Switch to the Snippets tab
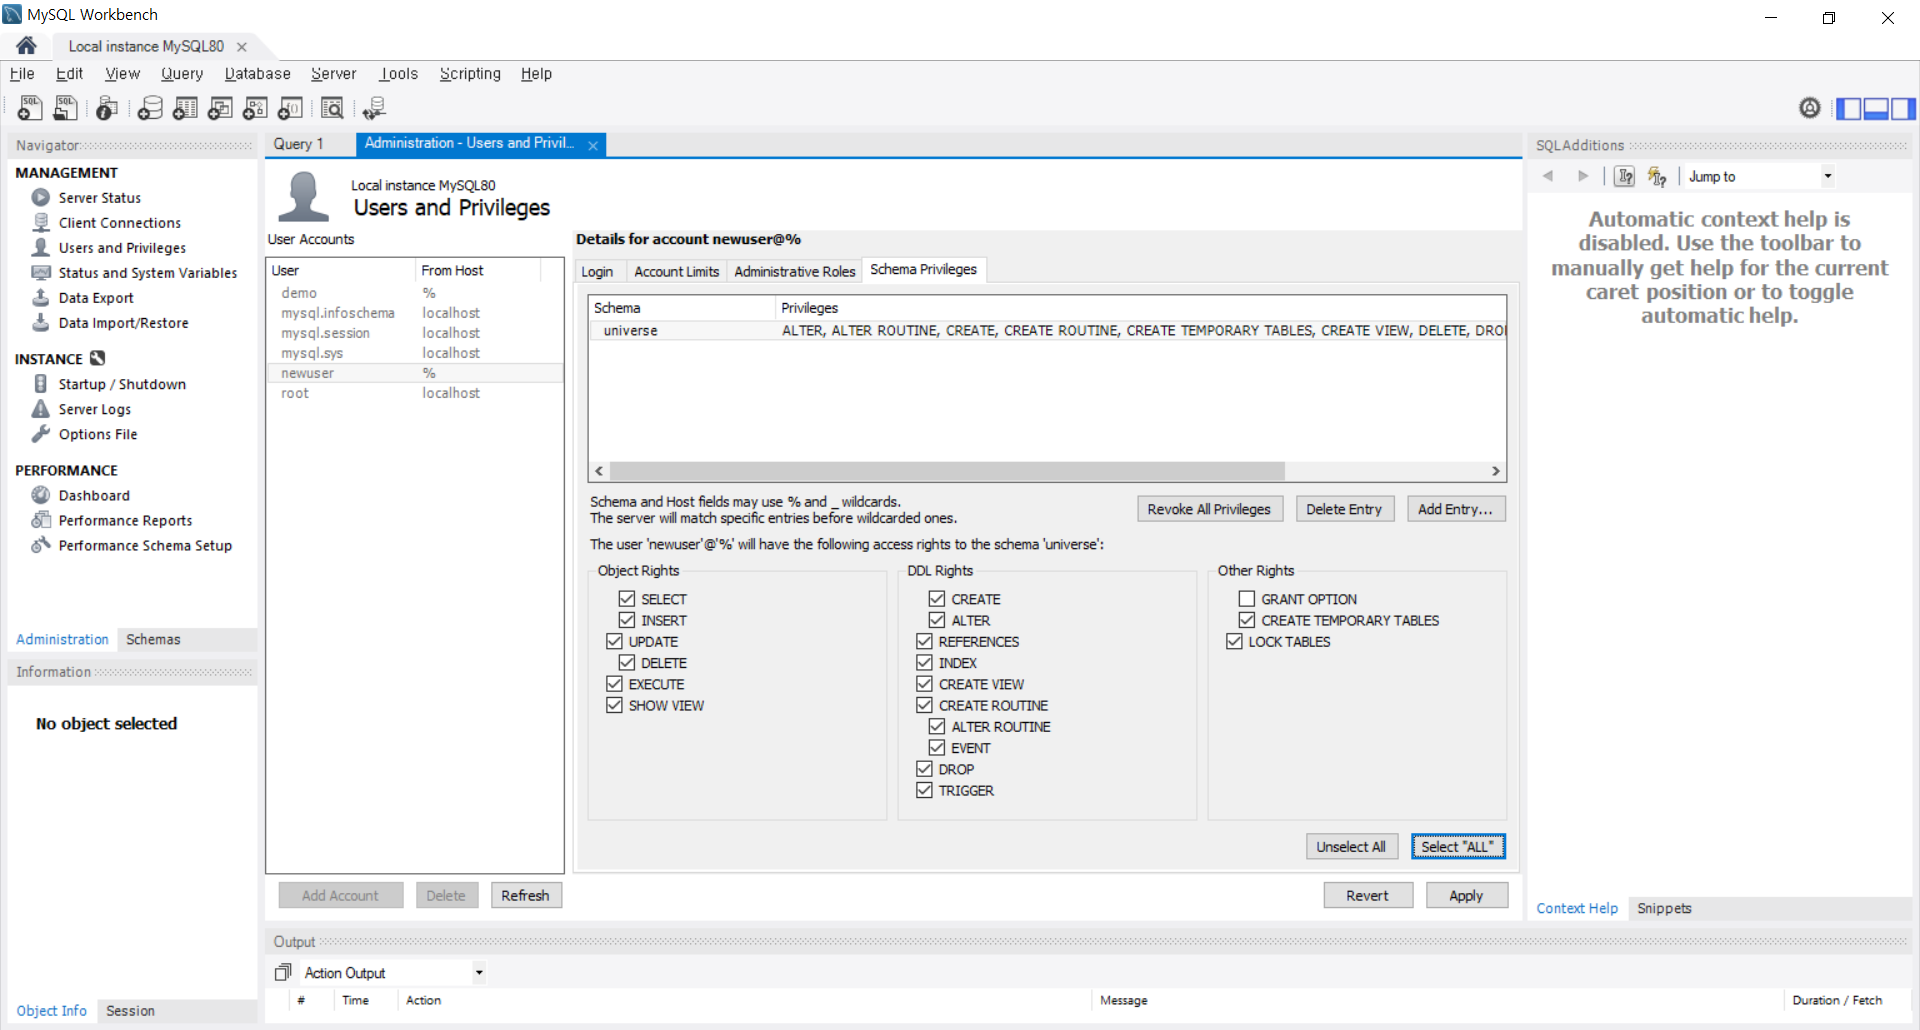The width and height of the screenshot is (1920, 1030). (x=1664, y=908)
